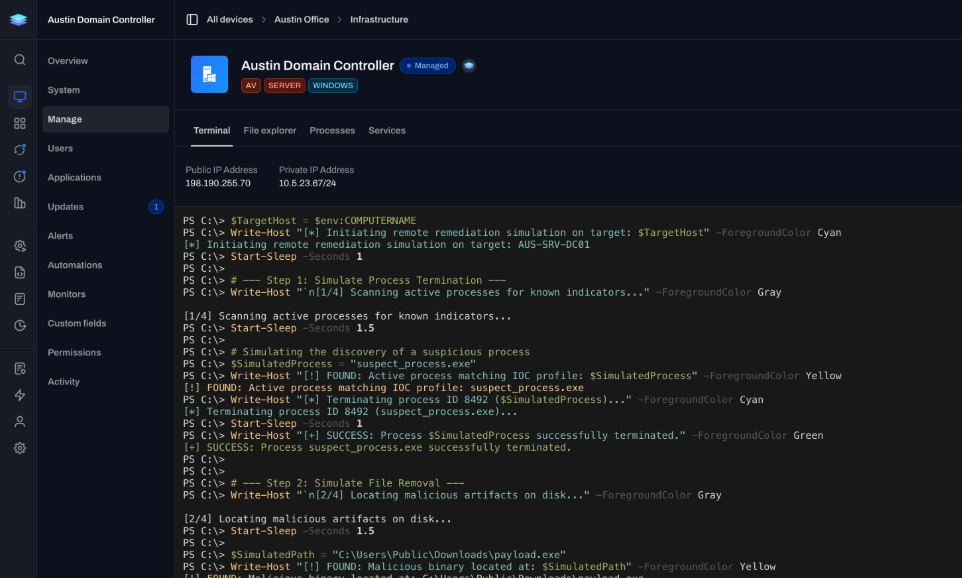The image size is (962, 578).
Task: Open the lightning bolt icon
Action: coord(20,395)
